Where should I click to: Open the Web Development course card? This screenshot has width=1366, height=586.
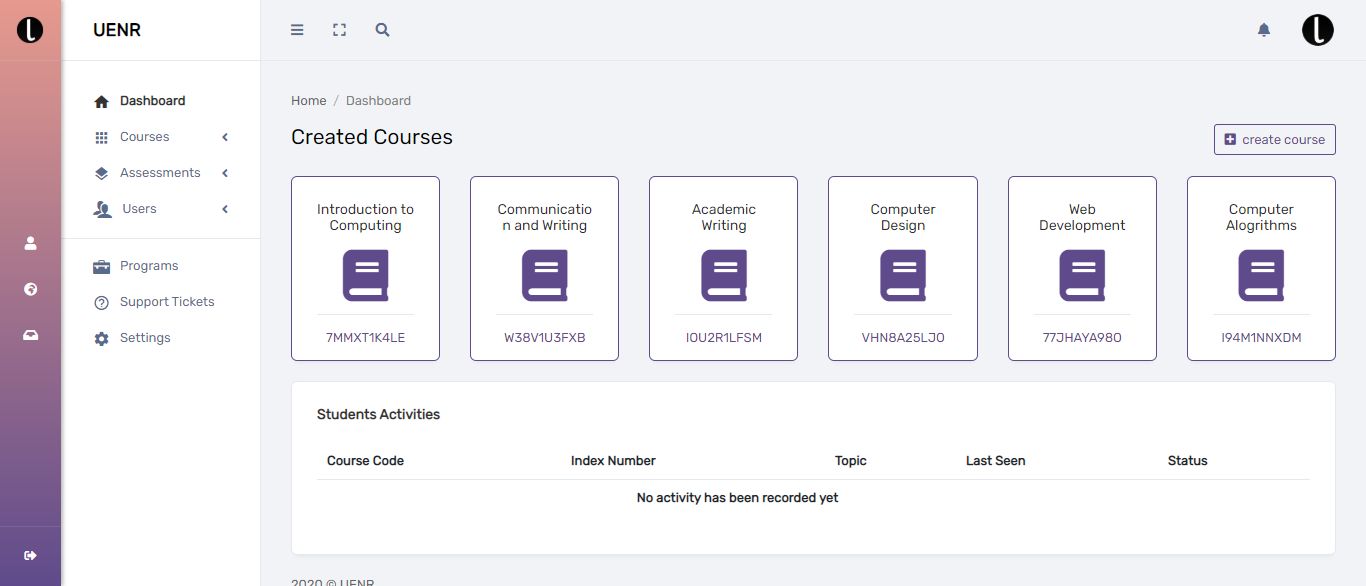click(1082, 268)
